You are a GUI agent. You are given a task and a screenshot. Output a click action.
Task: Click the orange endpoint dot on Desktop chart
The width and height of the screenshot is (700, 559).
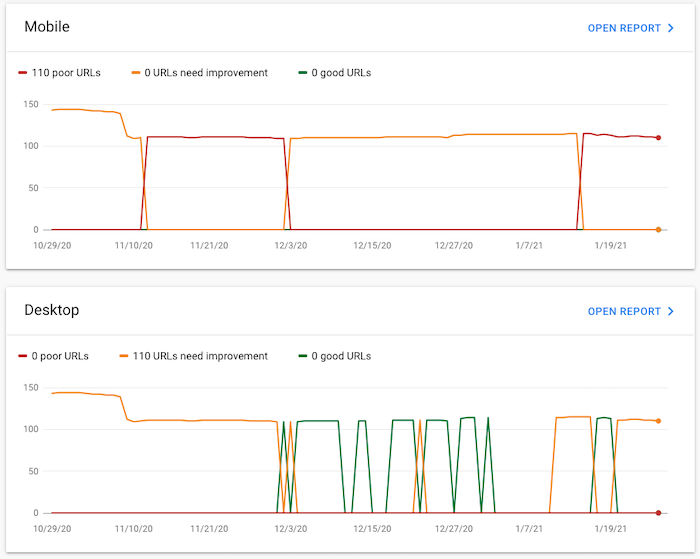[658, 421]
